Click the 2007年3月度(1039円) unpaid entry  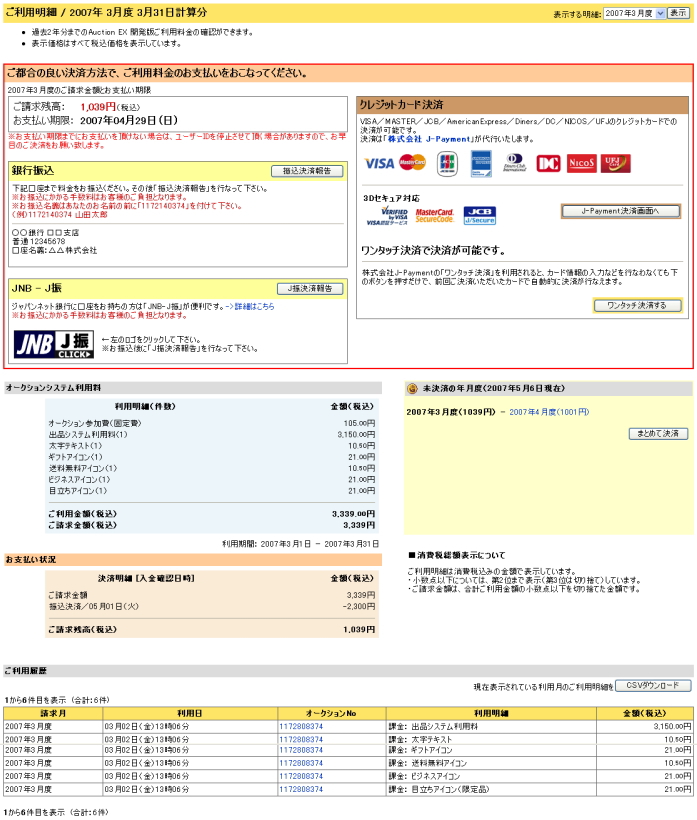450,412
